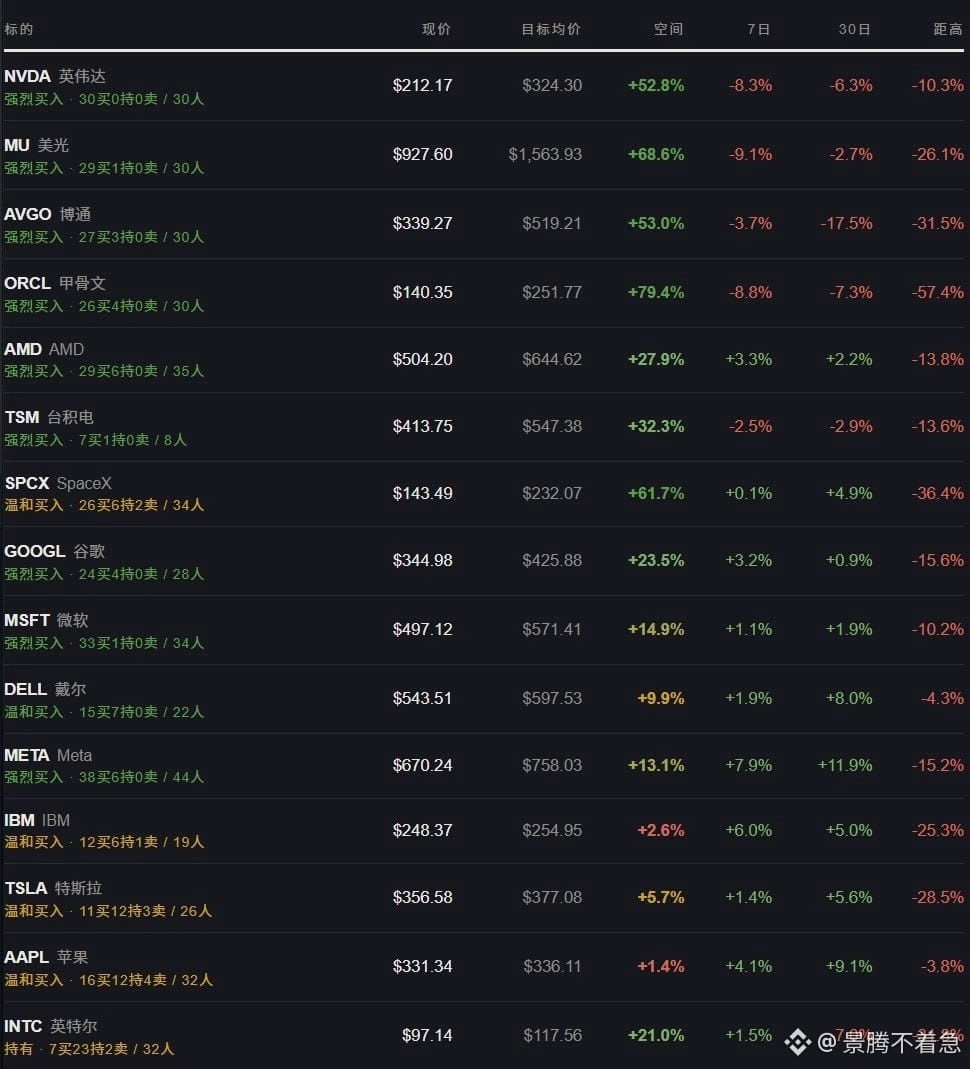
Task: Sort by 目标均价 column header
Action: point(551,29)
